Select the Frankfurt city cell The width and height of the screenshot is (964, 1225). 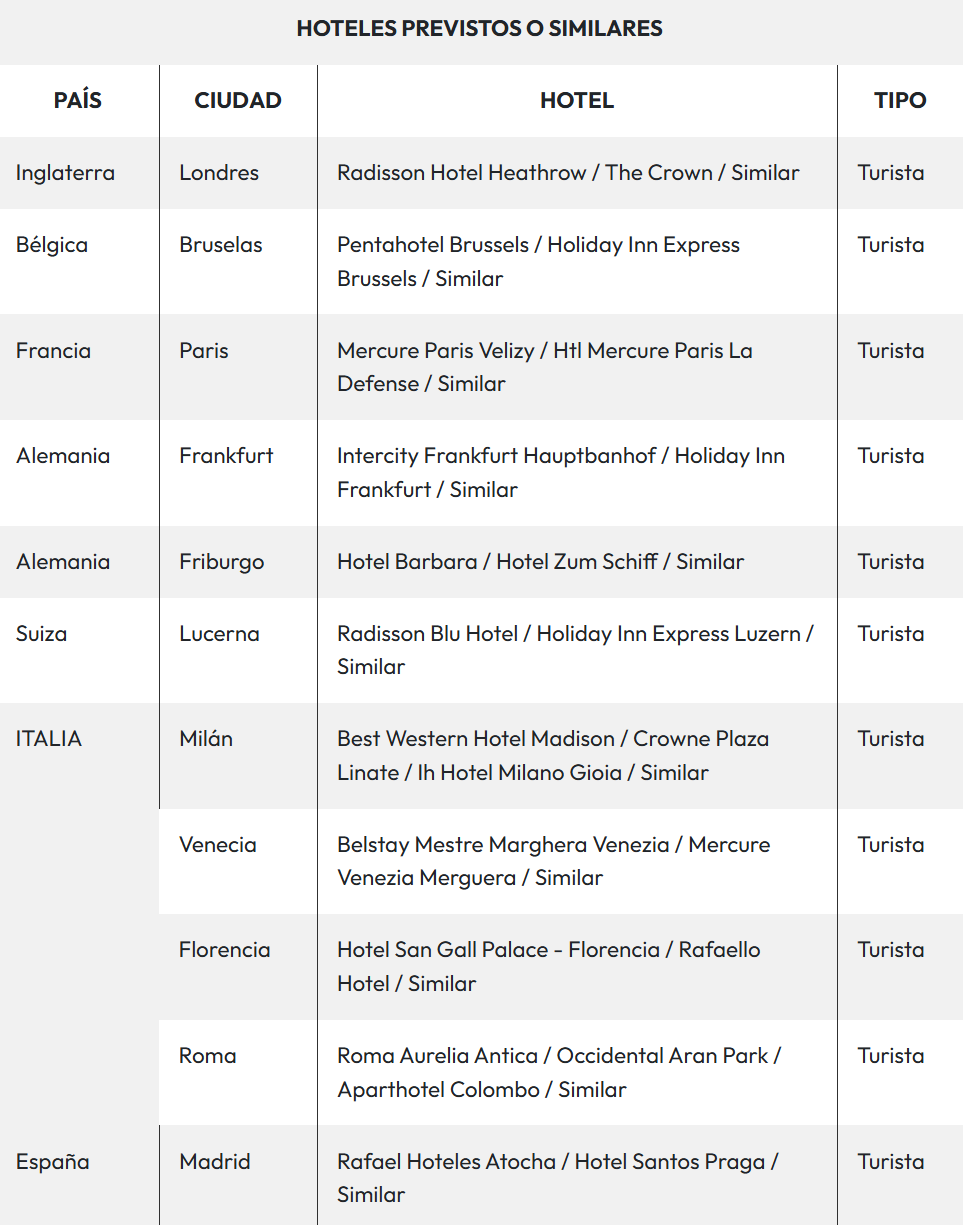pyautogui.click(x=226, y=456)
